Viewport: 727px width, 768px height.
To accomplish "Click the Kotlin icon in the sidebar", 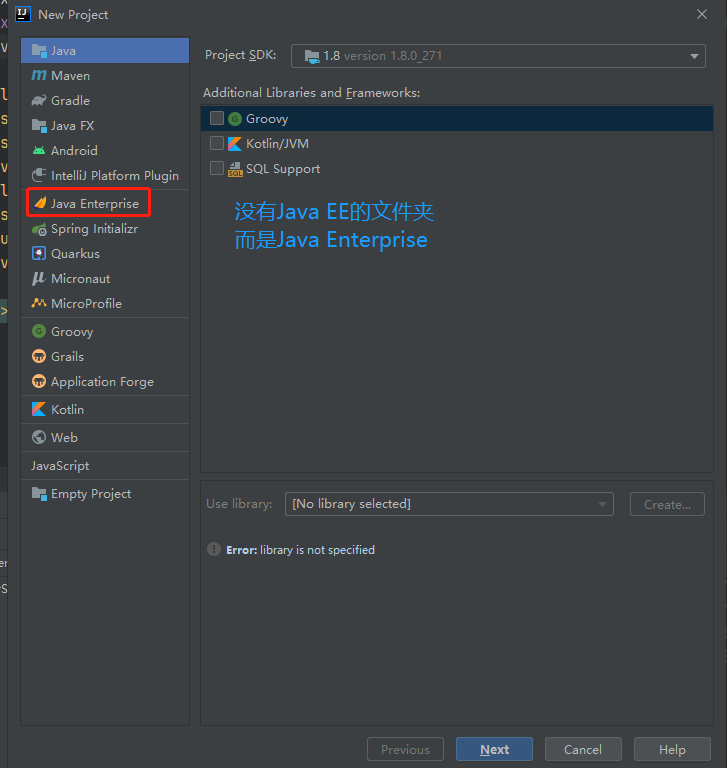I will point(39,409).
